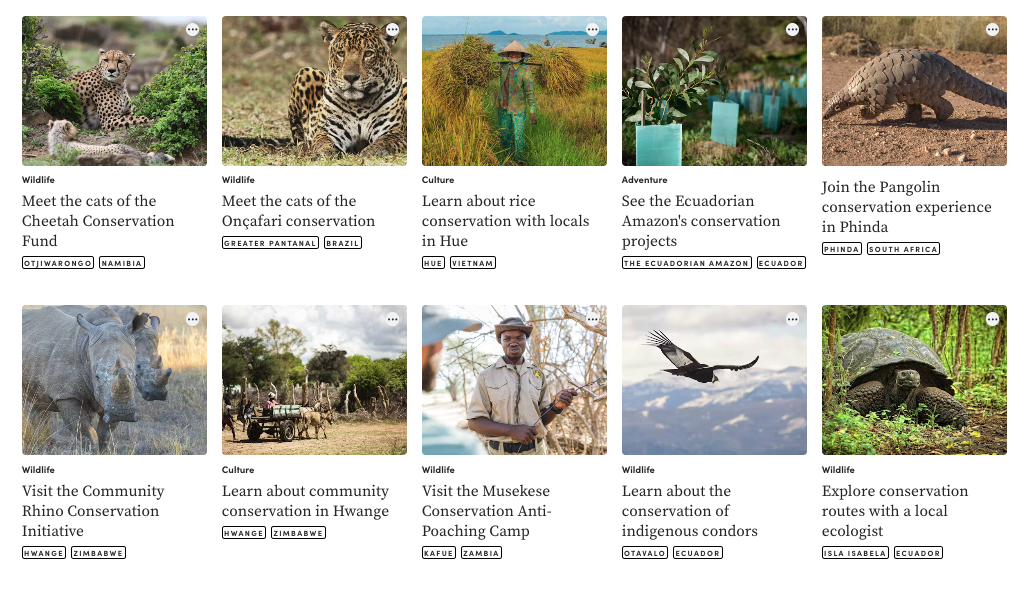Viewport: 1024px width, 589px height.
Task: Open more options on the jaguar card
Action: [x=392, y=30]
